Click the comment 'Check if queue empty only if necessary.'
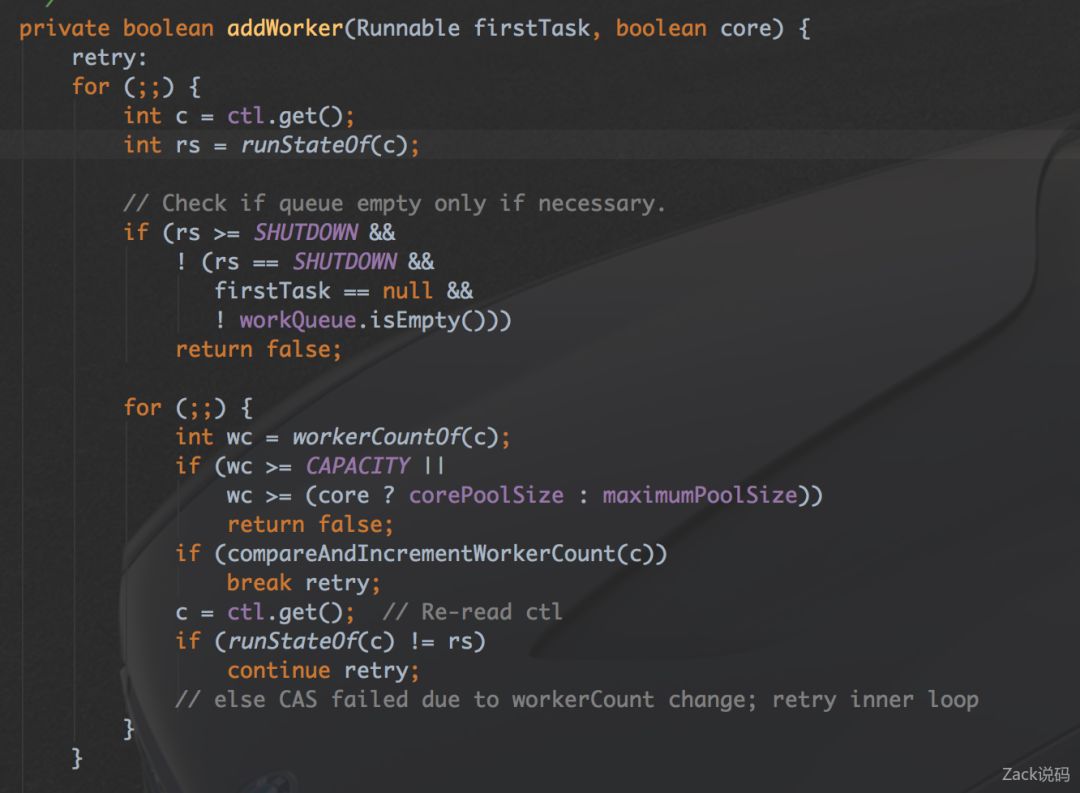The image size is (1080, 793). [395, 204]
